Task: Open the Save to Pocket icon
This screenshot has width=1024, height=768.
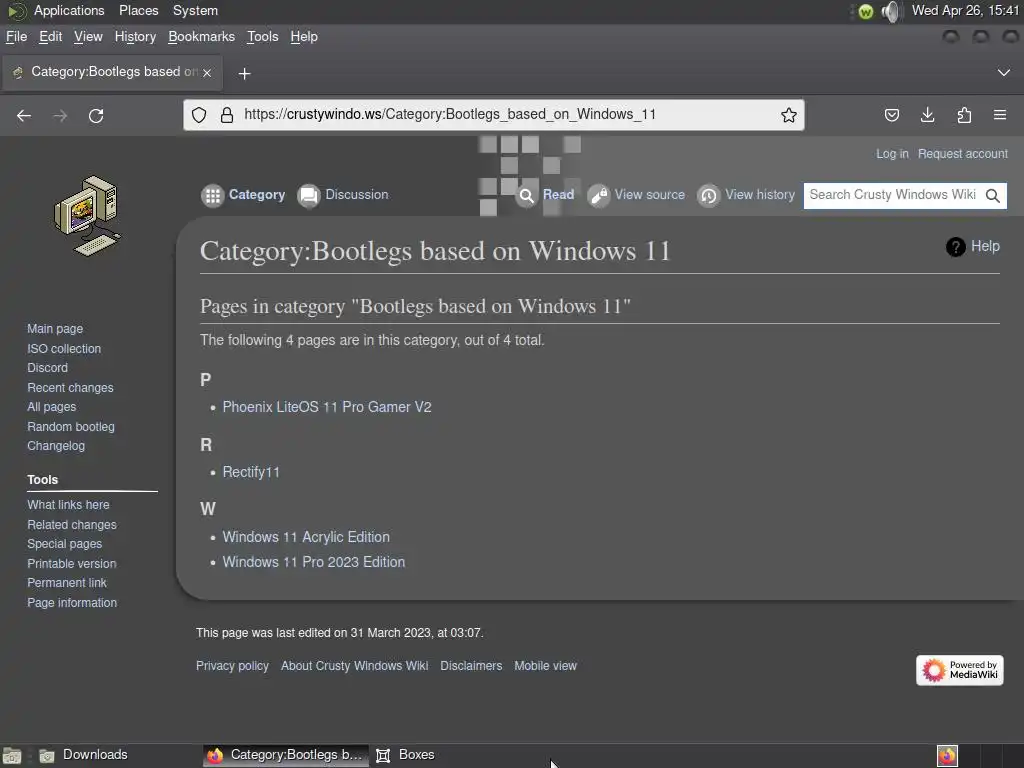Action: [891, 115]
